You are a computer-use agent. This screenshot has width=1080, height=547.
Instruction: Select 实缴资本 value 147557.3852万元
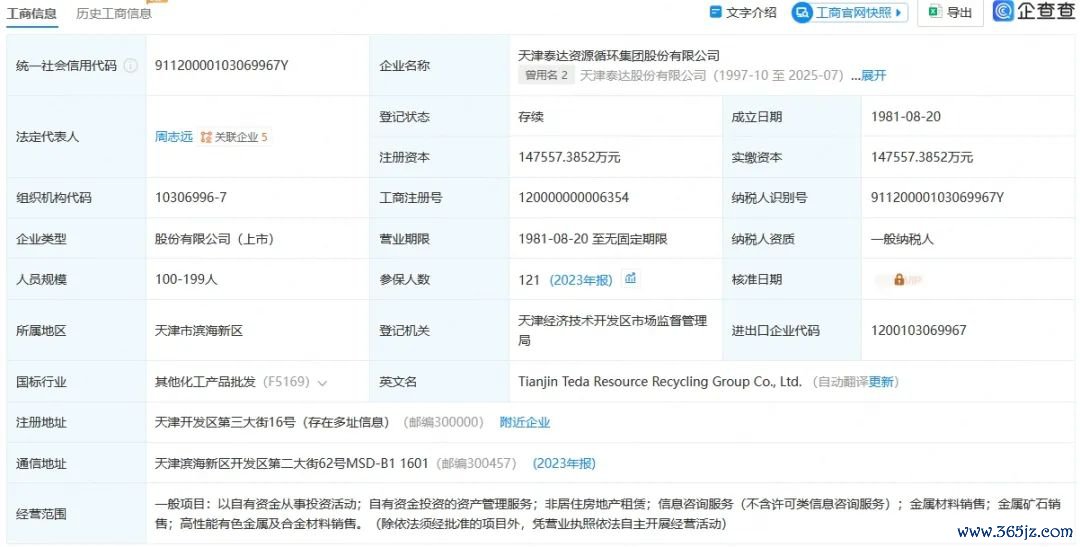(x=922, y=158)
